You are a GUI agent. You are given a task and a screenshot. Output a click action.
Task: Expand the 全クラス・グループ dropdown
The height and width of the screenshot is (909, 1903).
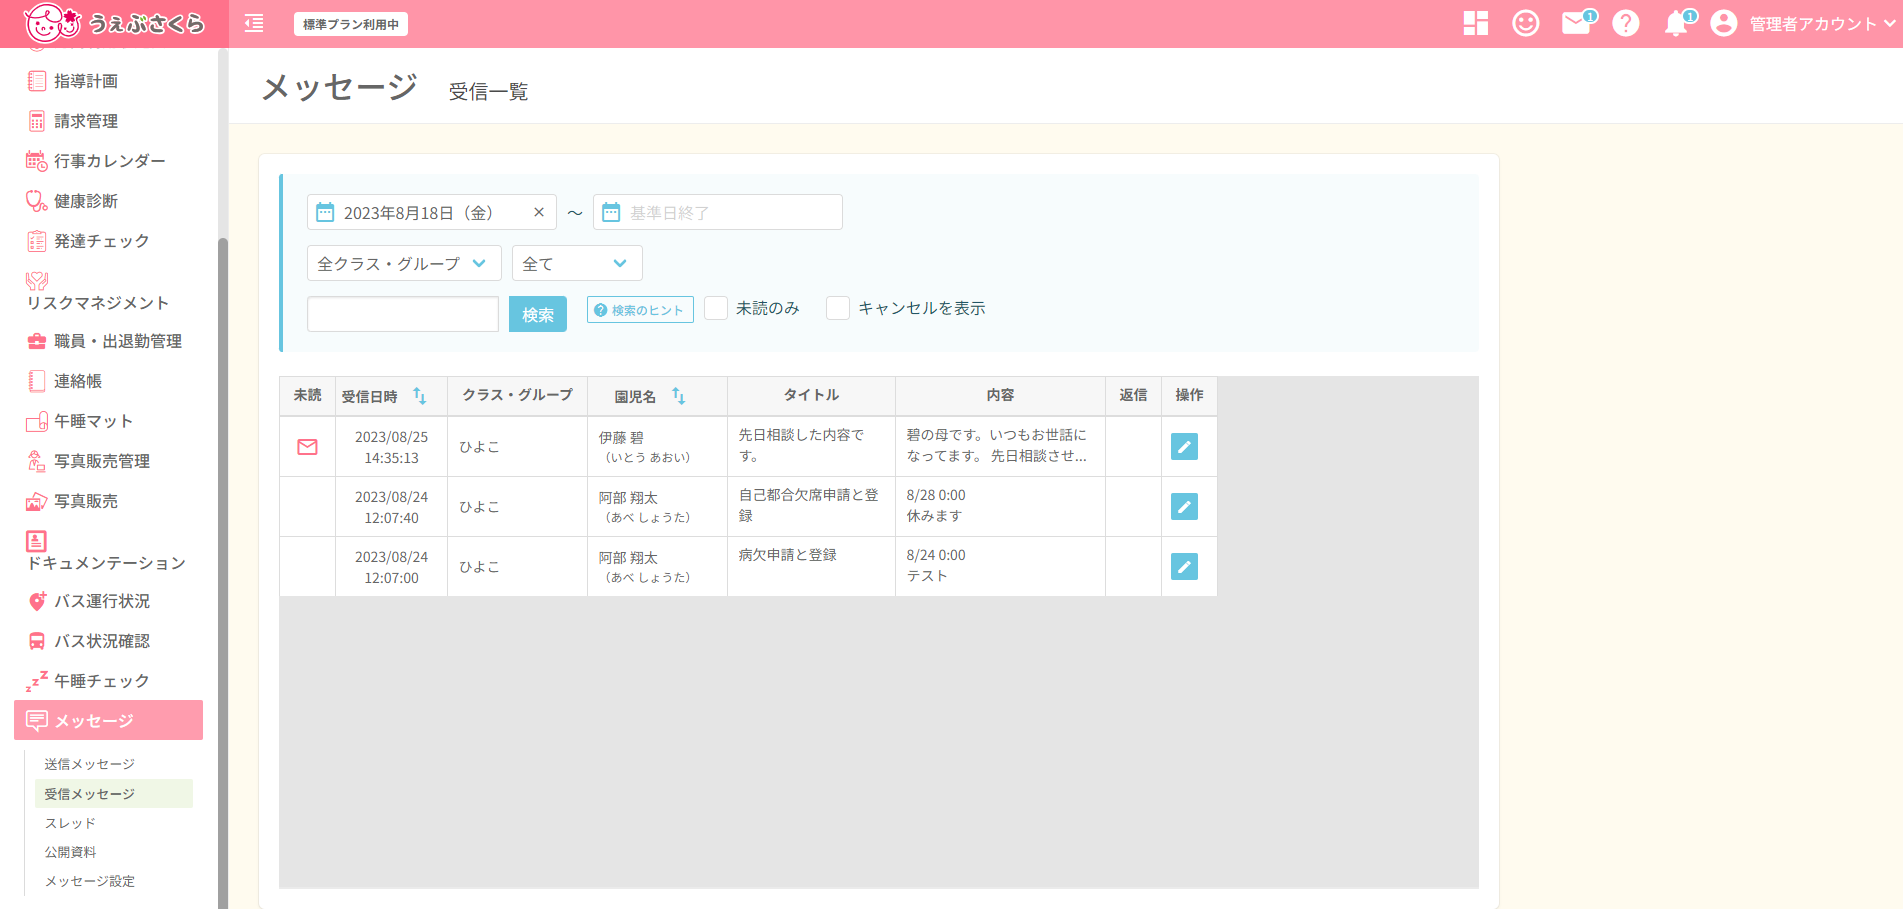pyautogui.click(x=404, y=263)
